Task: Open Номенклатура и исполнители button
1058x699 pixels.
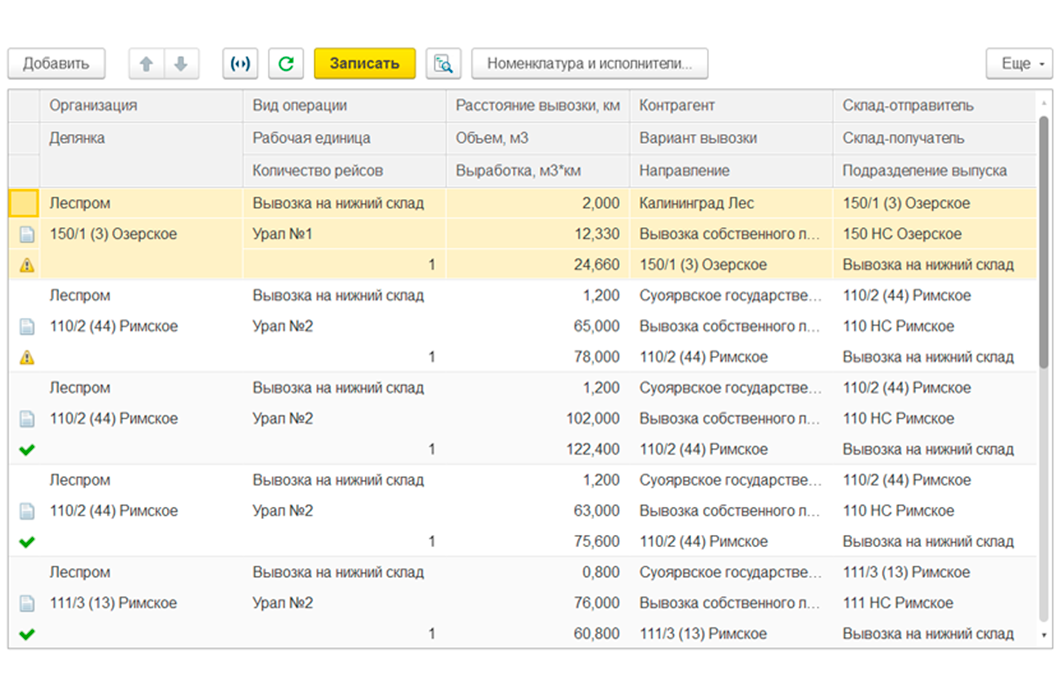Action: click(x=590, y=64)
